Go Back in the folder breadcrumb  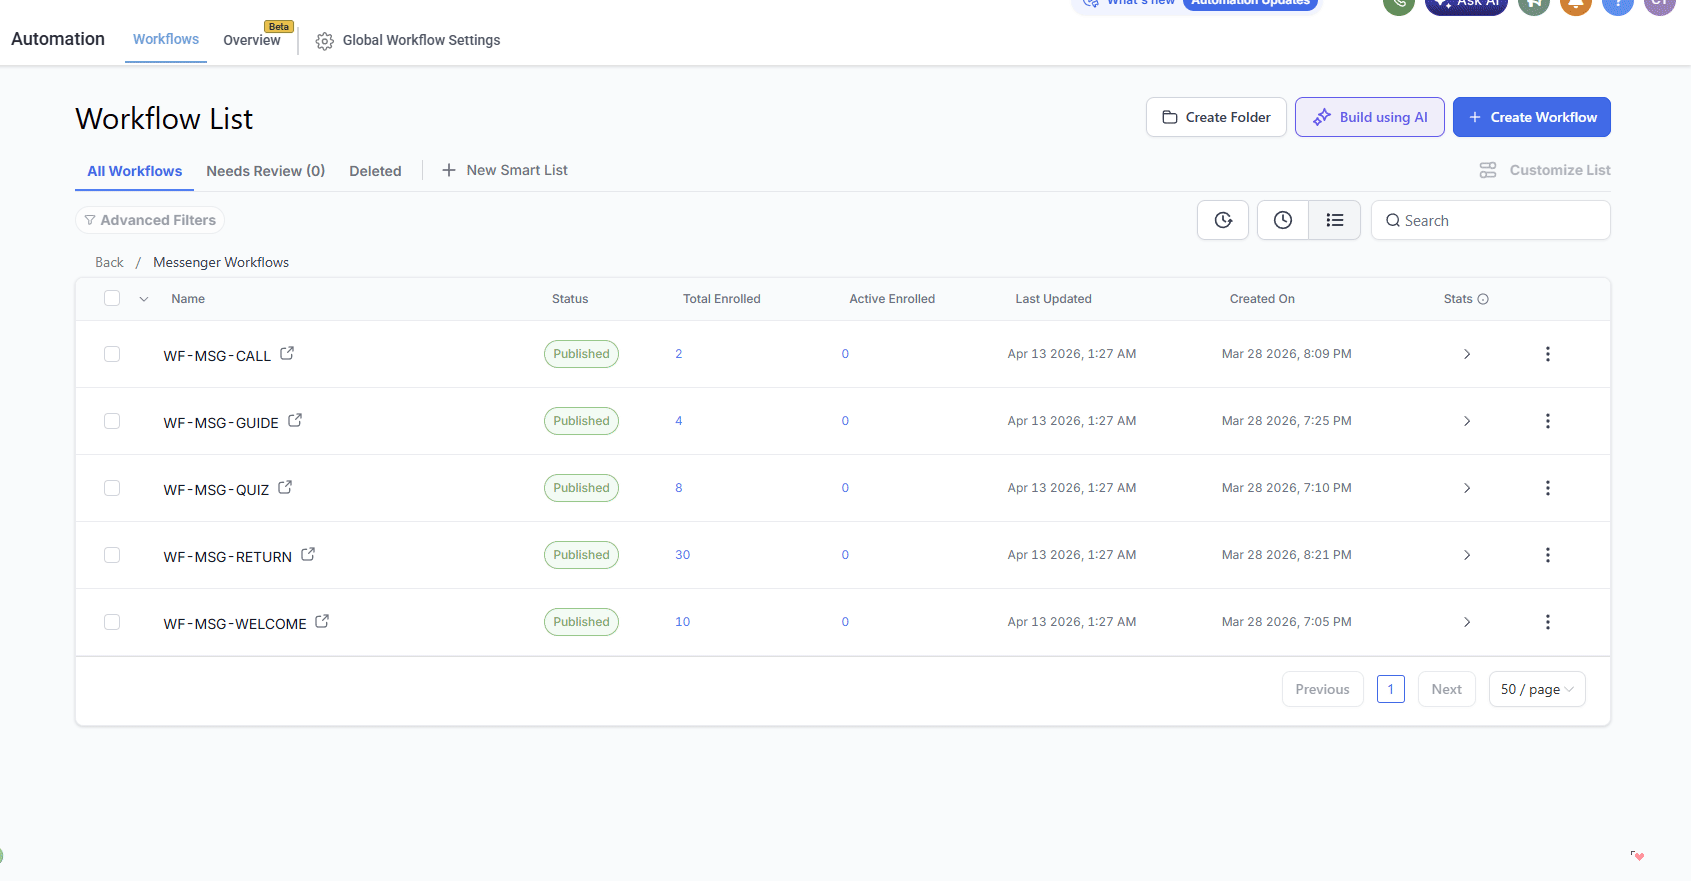109,262
